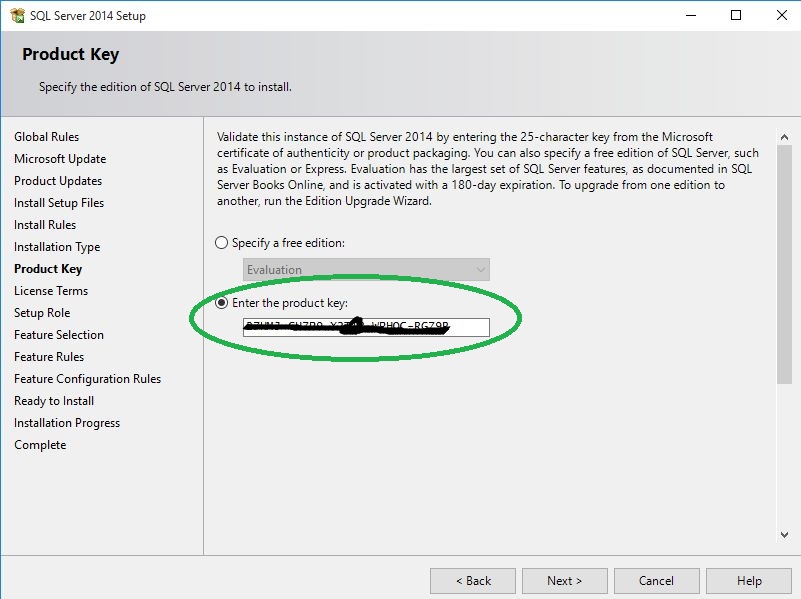Go back with the Back button
The width and height of the screenshot is (801, 599).
point(473,581)
